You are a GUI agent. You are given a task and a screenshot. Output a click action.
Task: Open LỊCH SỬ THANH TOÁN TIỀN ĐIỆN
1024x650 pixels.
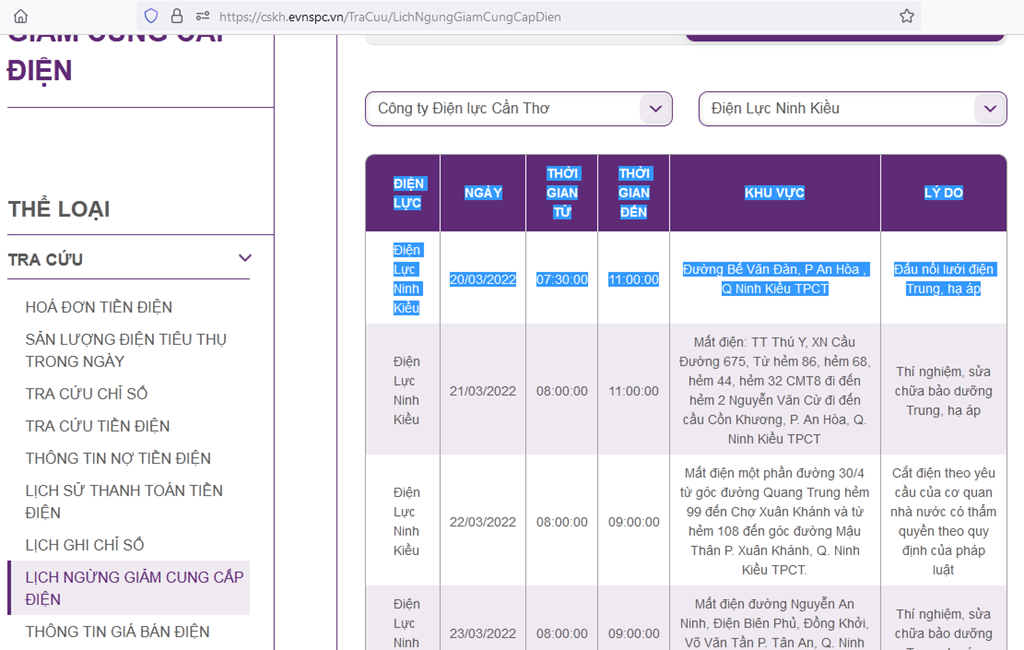(x=124, y=501)
